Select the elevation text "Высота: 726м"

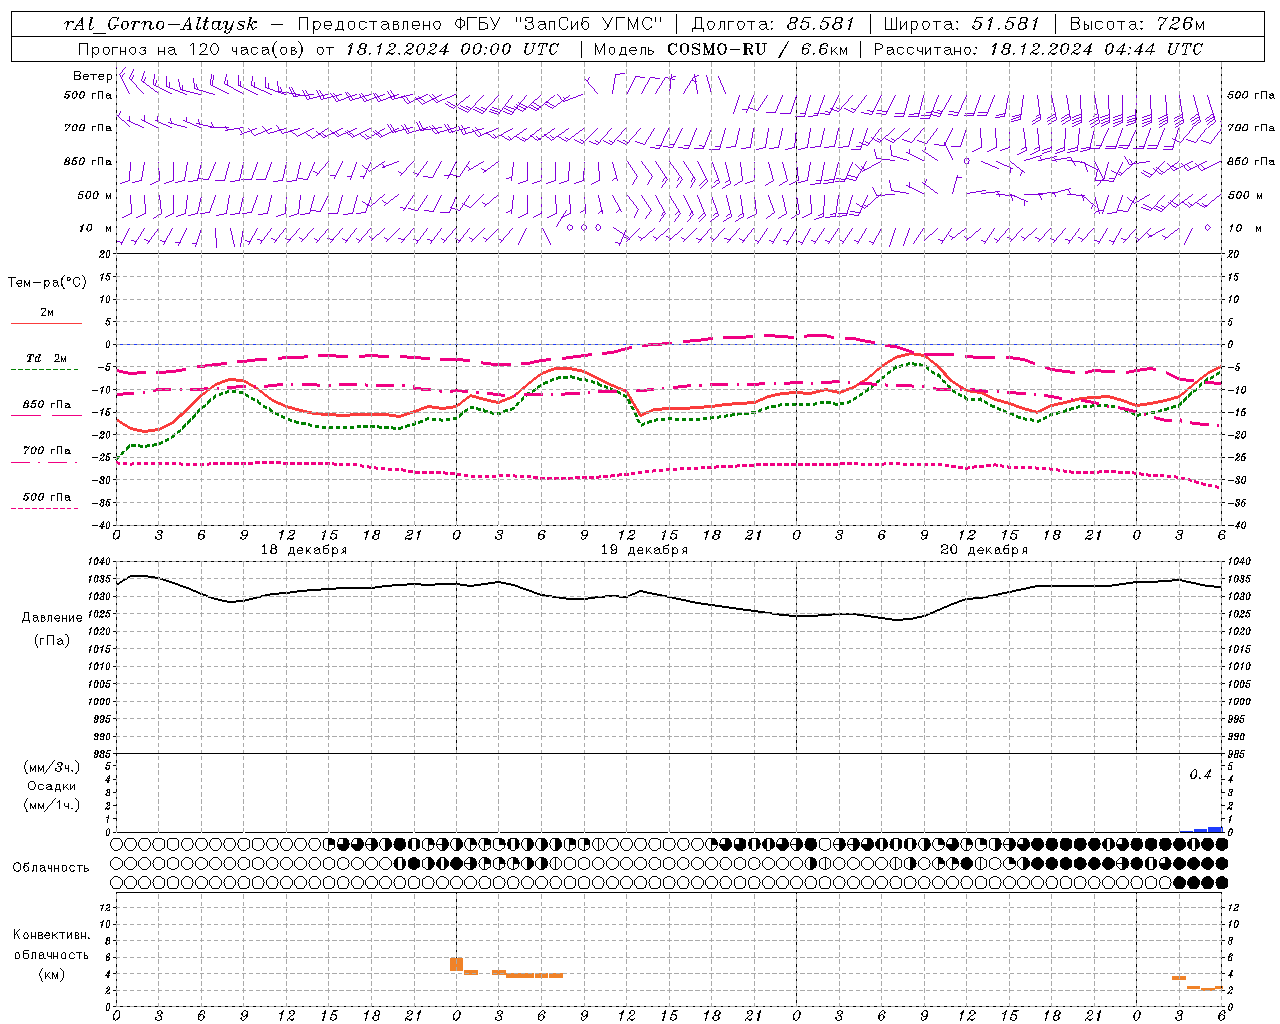(1137, 24)
